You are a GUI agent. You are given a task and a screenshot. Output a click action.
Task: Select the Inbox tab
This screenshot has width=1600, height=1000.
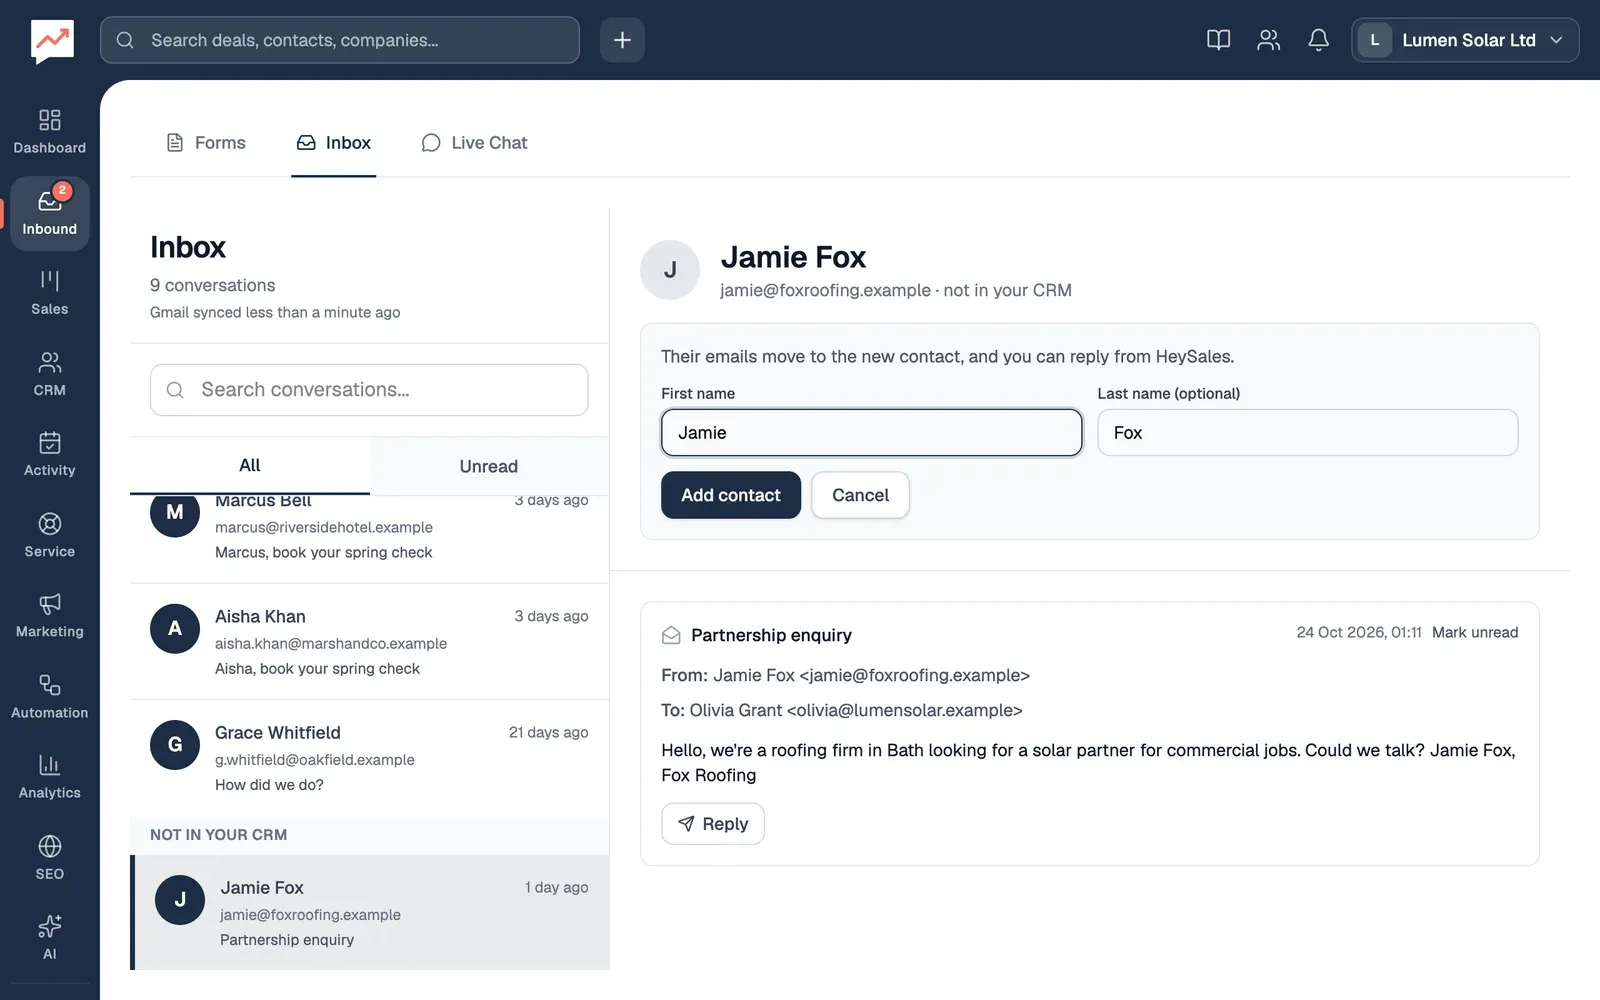333,143
